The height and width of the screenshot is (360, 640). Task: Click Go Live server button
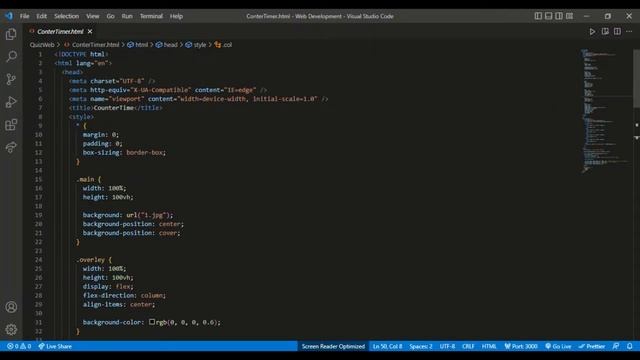click(558, 346)
